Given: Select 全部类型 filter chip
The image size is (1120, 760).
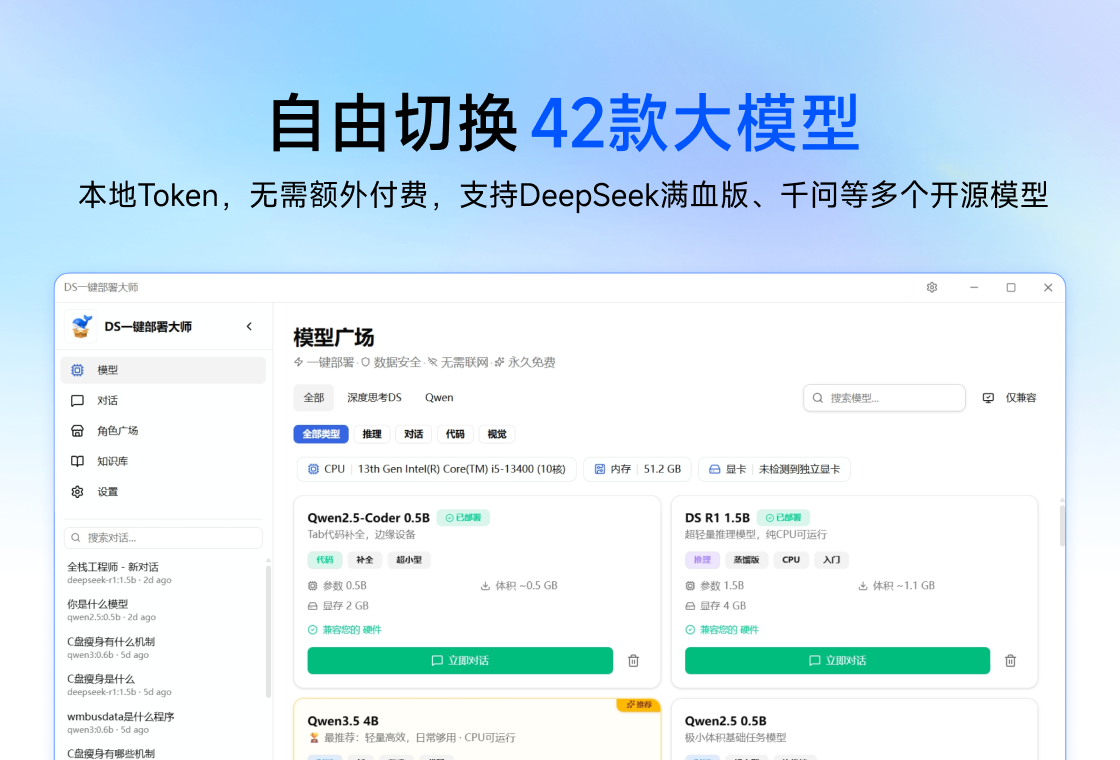Looking at the screenshot, I should click(x=321, y=434).
